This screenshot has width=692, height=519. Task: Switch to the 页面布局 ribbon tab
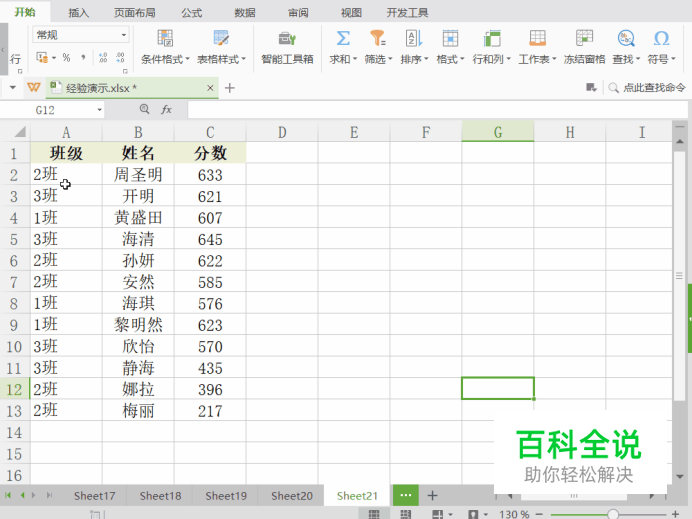(x=135, y=12)
